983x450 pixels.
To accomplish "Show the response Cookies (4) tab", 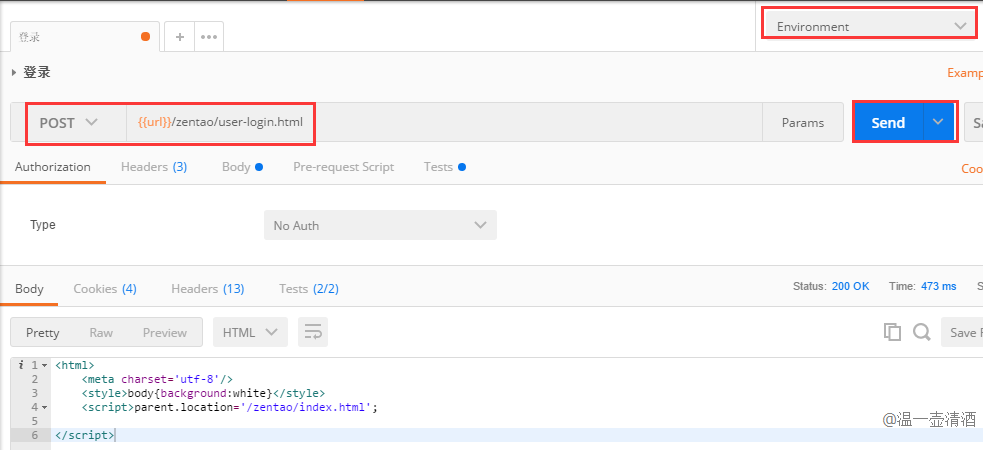I will (105, 289).
